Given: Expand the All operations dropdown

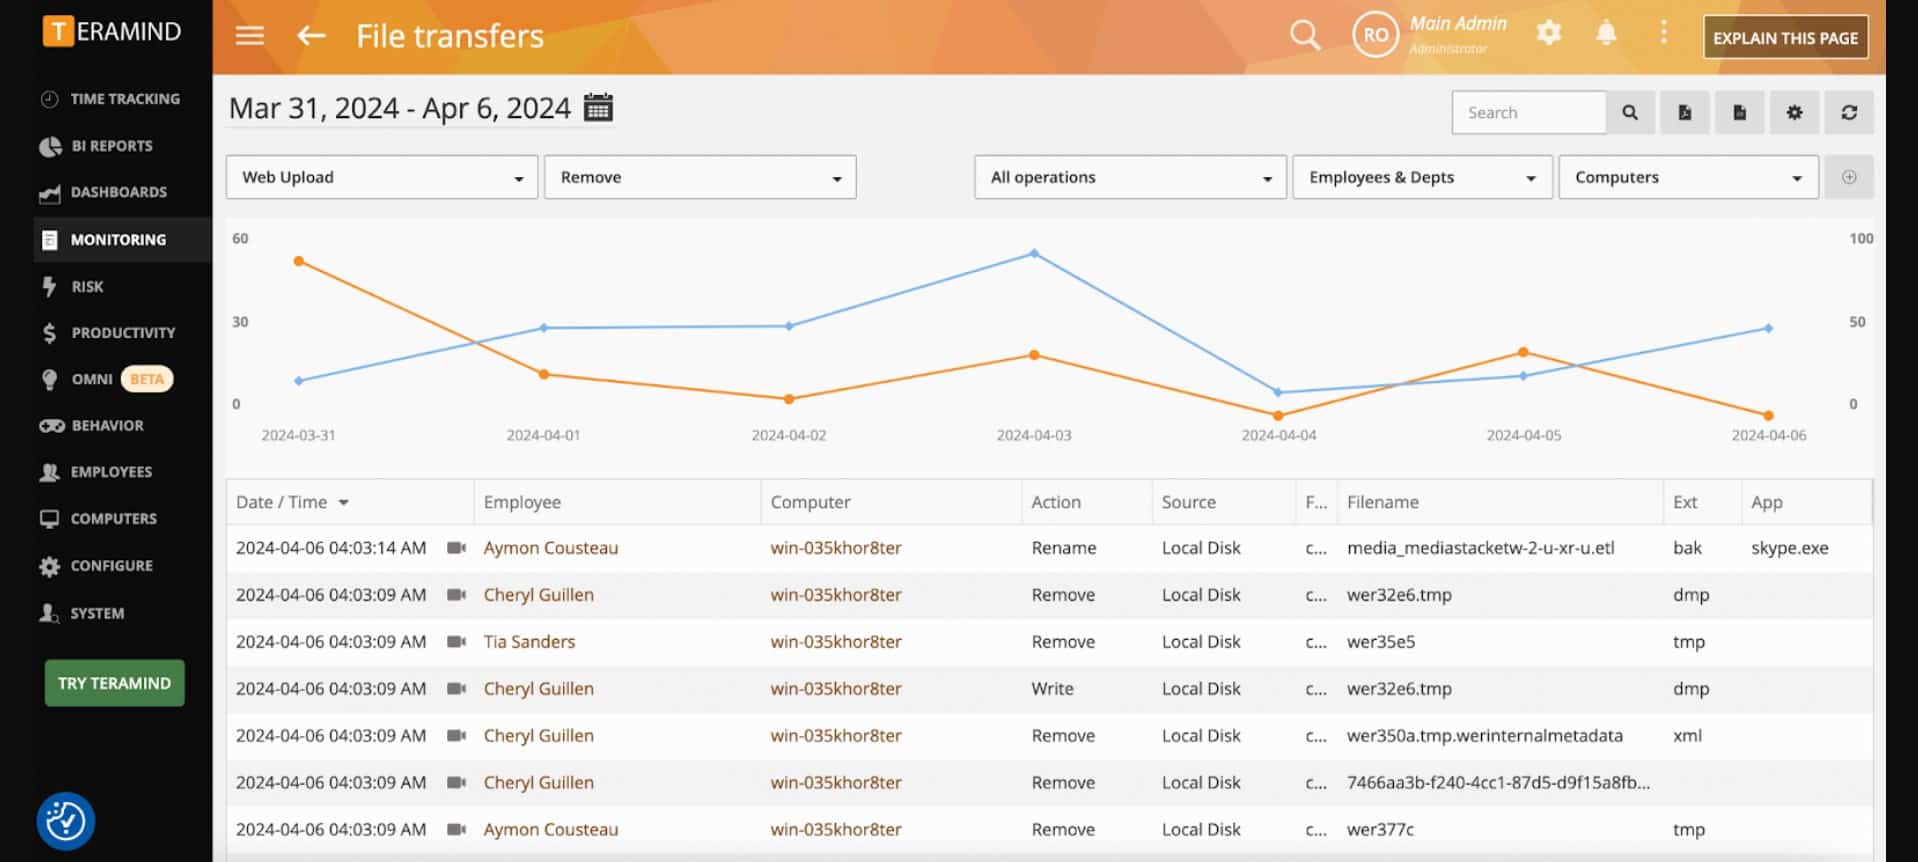Looking at the screenshot, I should tap(1130, 177).
